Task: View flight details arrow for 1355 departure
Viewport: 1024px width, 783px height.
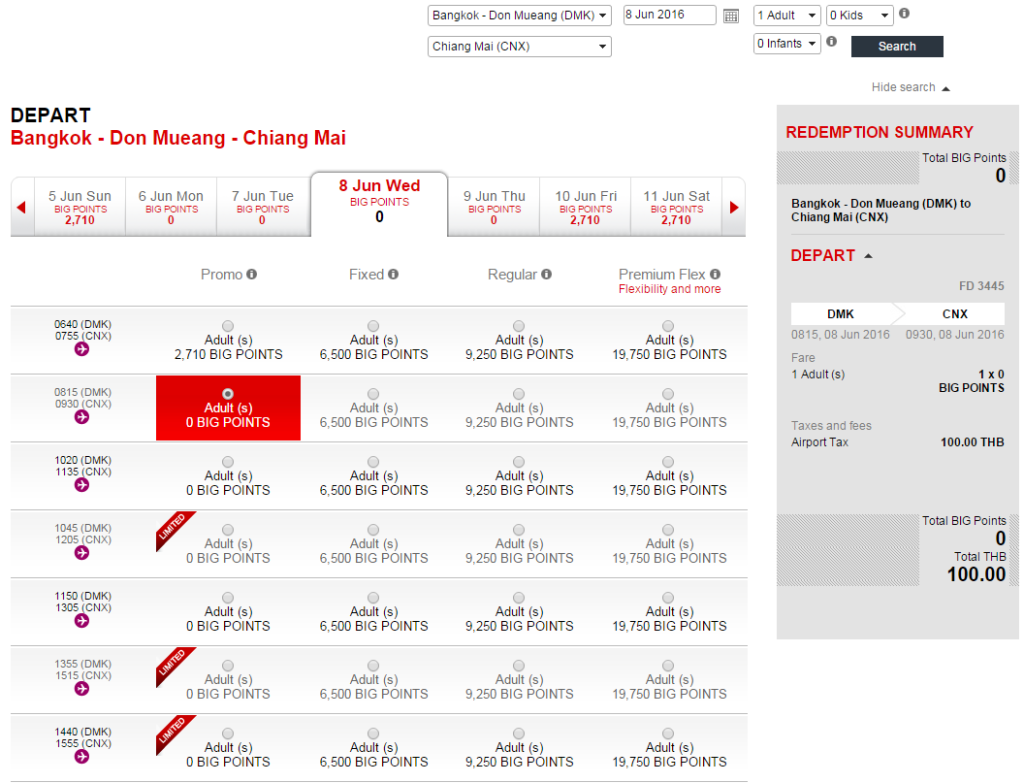Action: (x=82, y=689)
